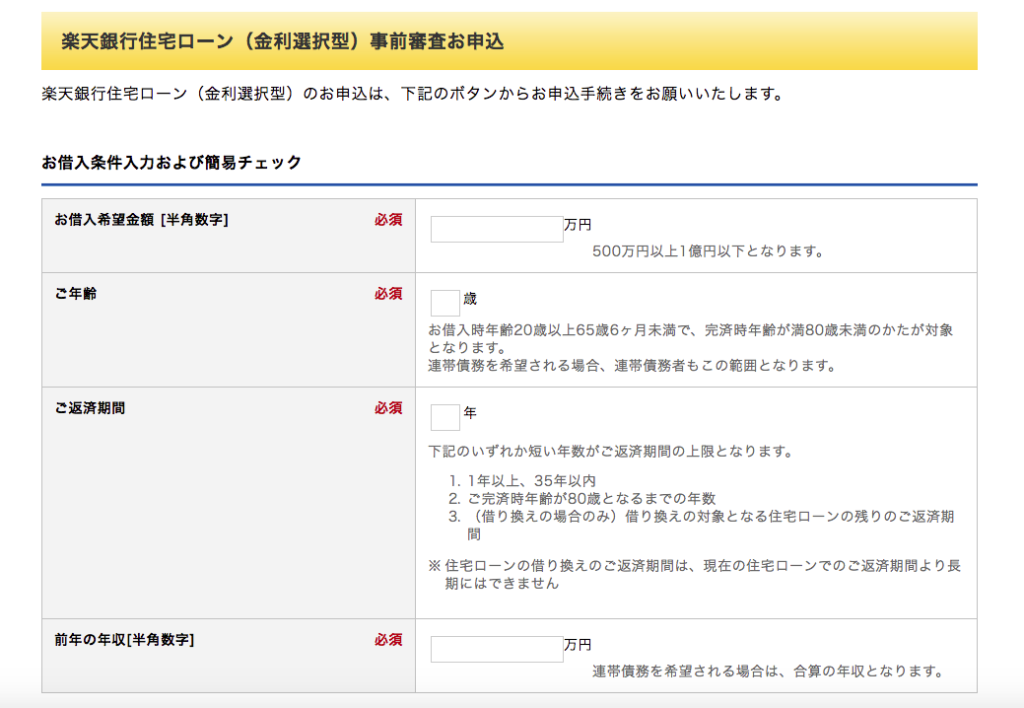Screen dimensions: 1024x708
Task: Click the お借入時年齢20歳以上65歳6ヶ月未満 age note
Action: 691,339
